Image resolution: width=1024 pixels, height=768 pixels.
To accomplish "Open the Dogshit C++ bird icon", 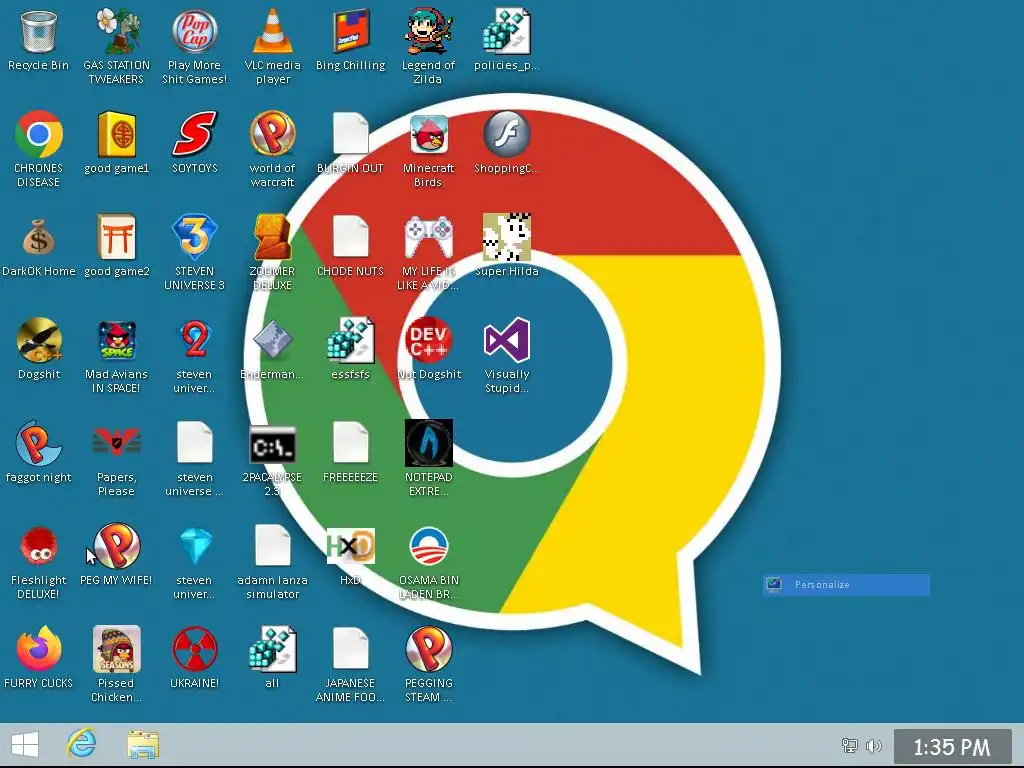I will pos(39,340).
